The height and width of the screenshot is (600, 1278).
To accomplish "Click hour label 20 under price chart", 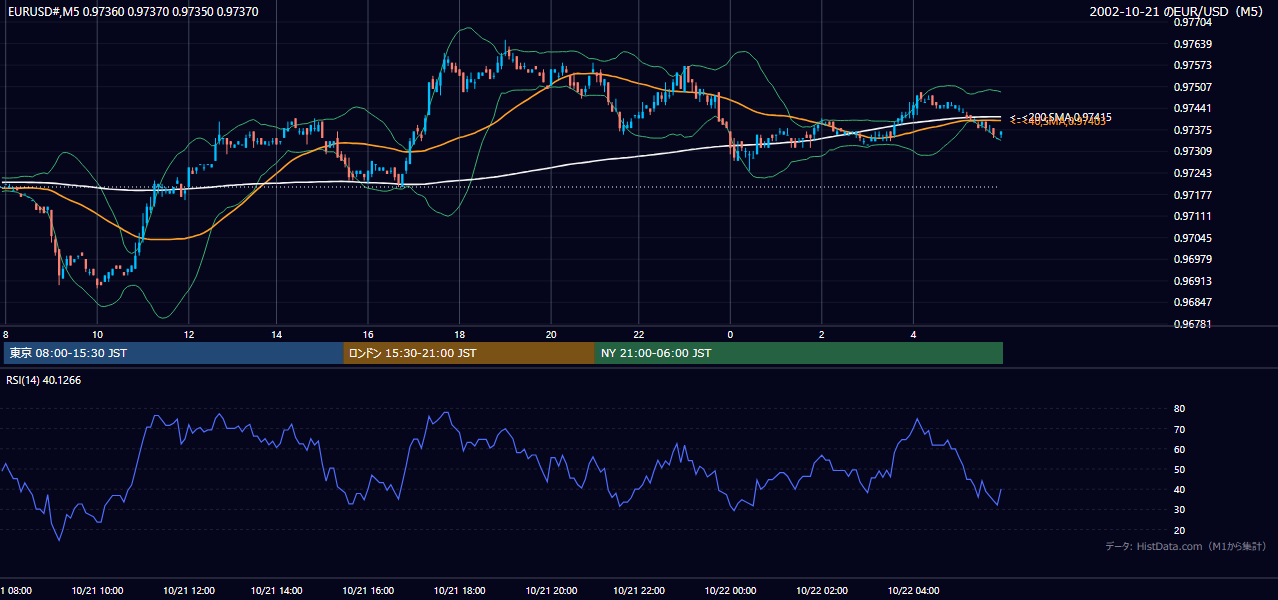I will point(551,334).
